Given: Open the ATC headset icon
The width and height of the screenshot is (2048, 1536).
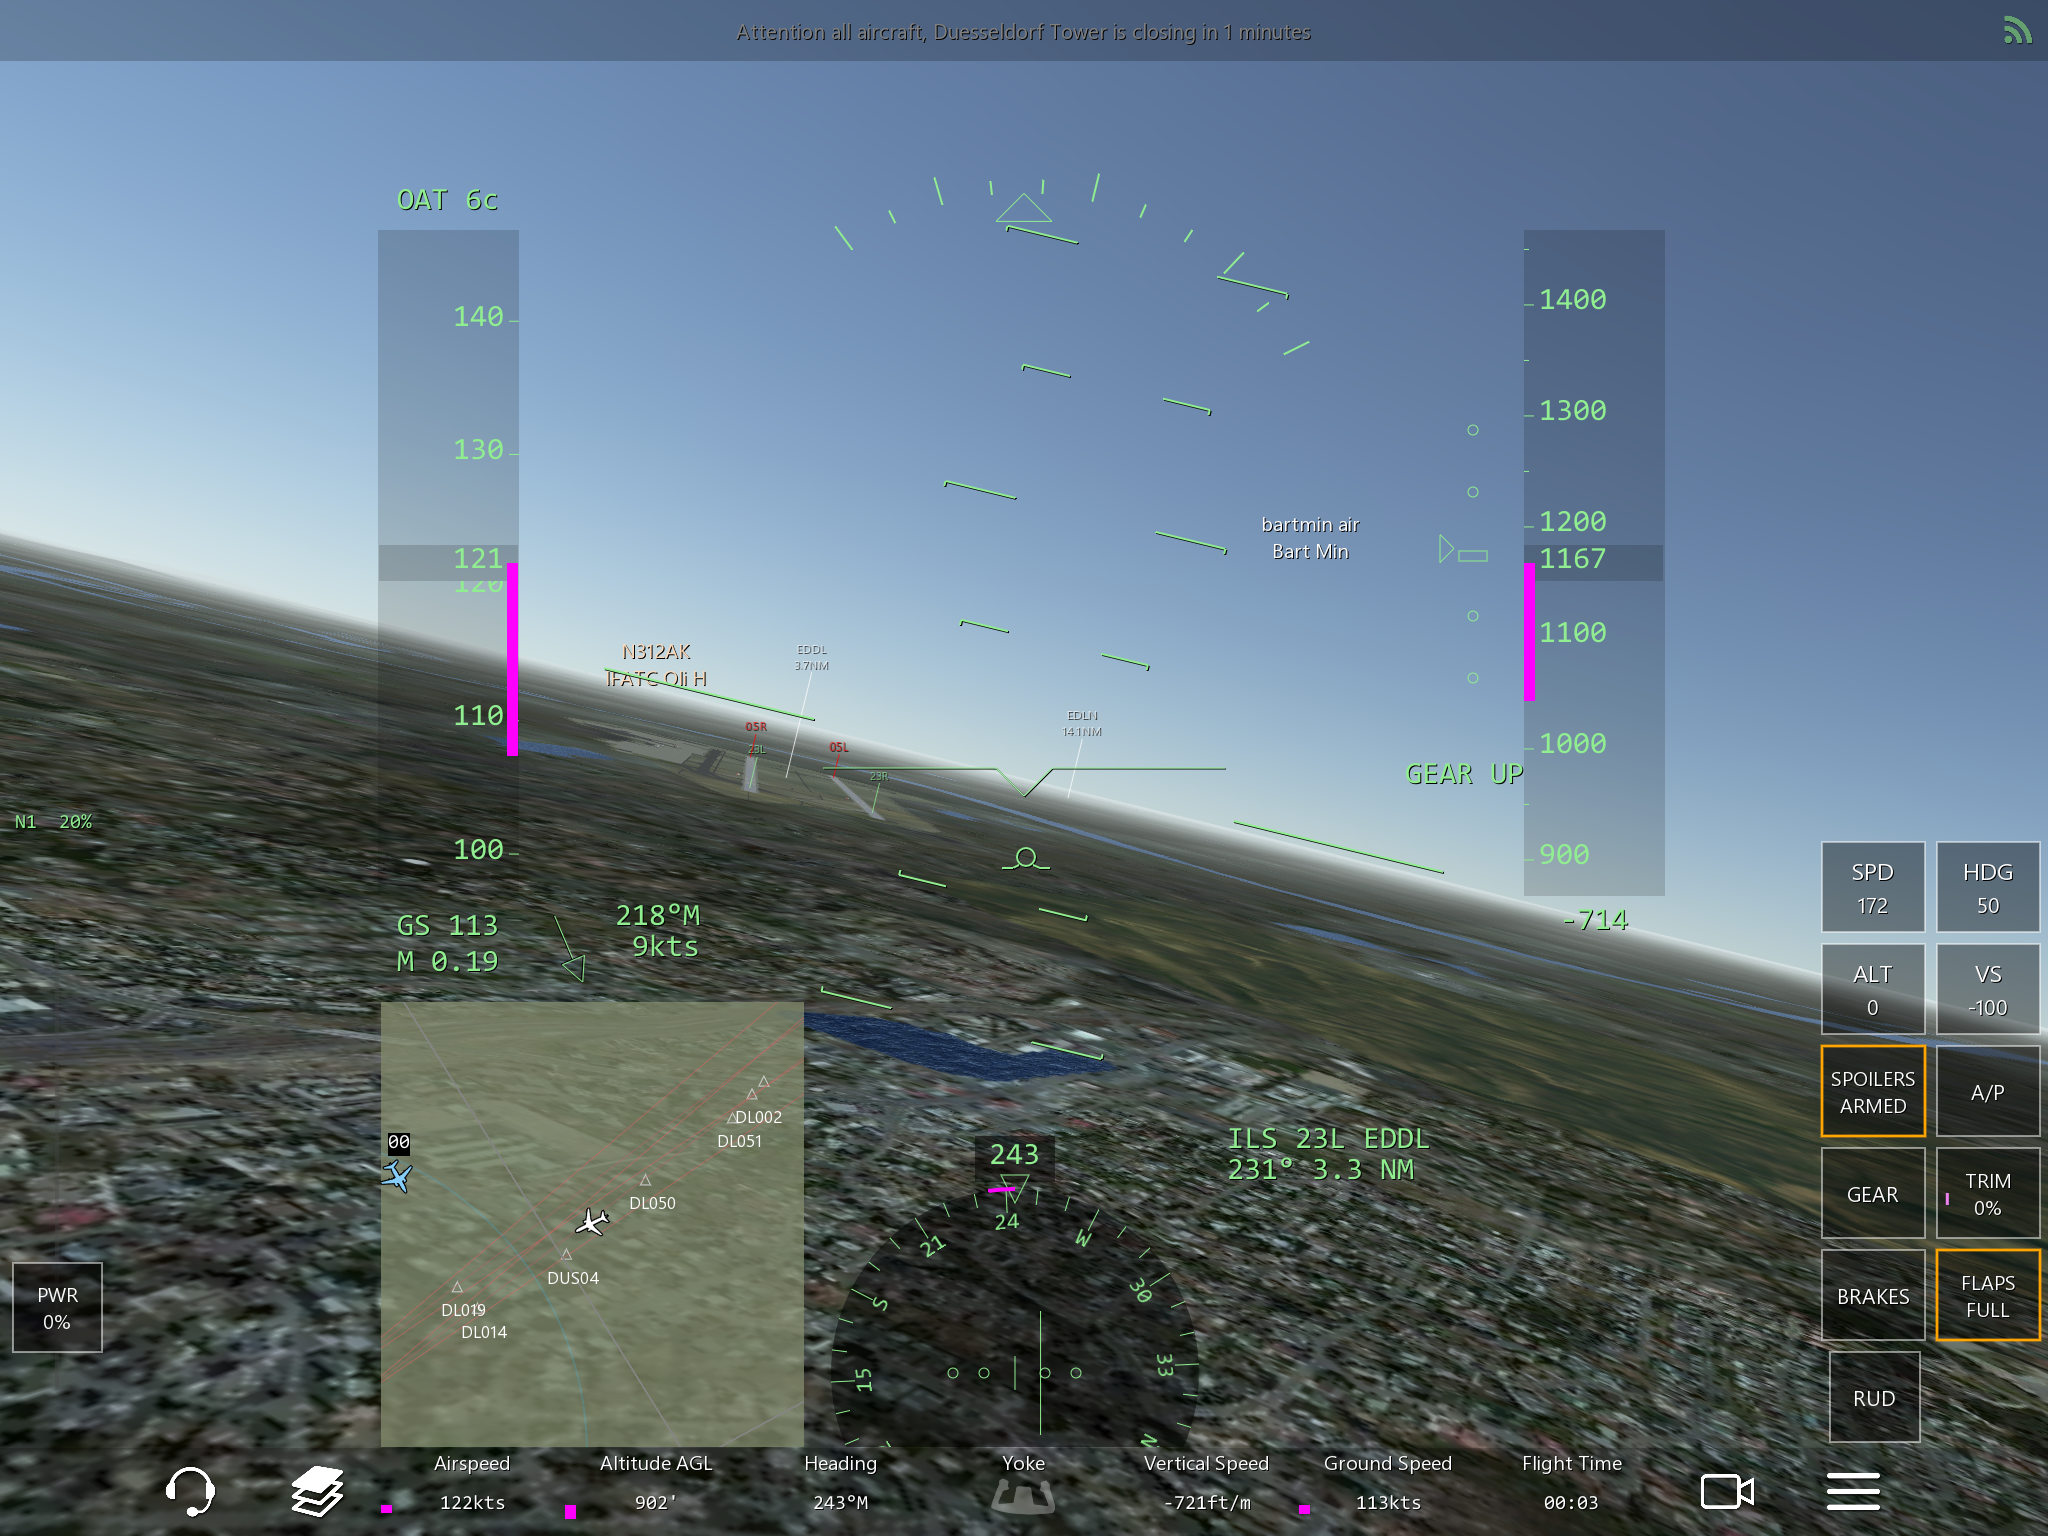Looking at the screenshot, I should coord(190,1491).
